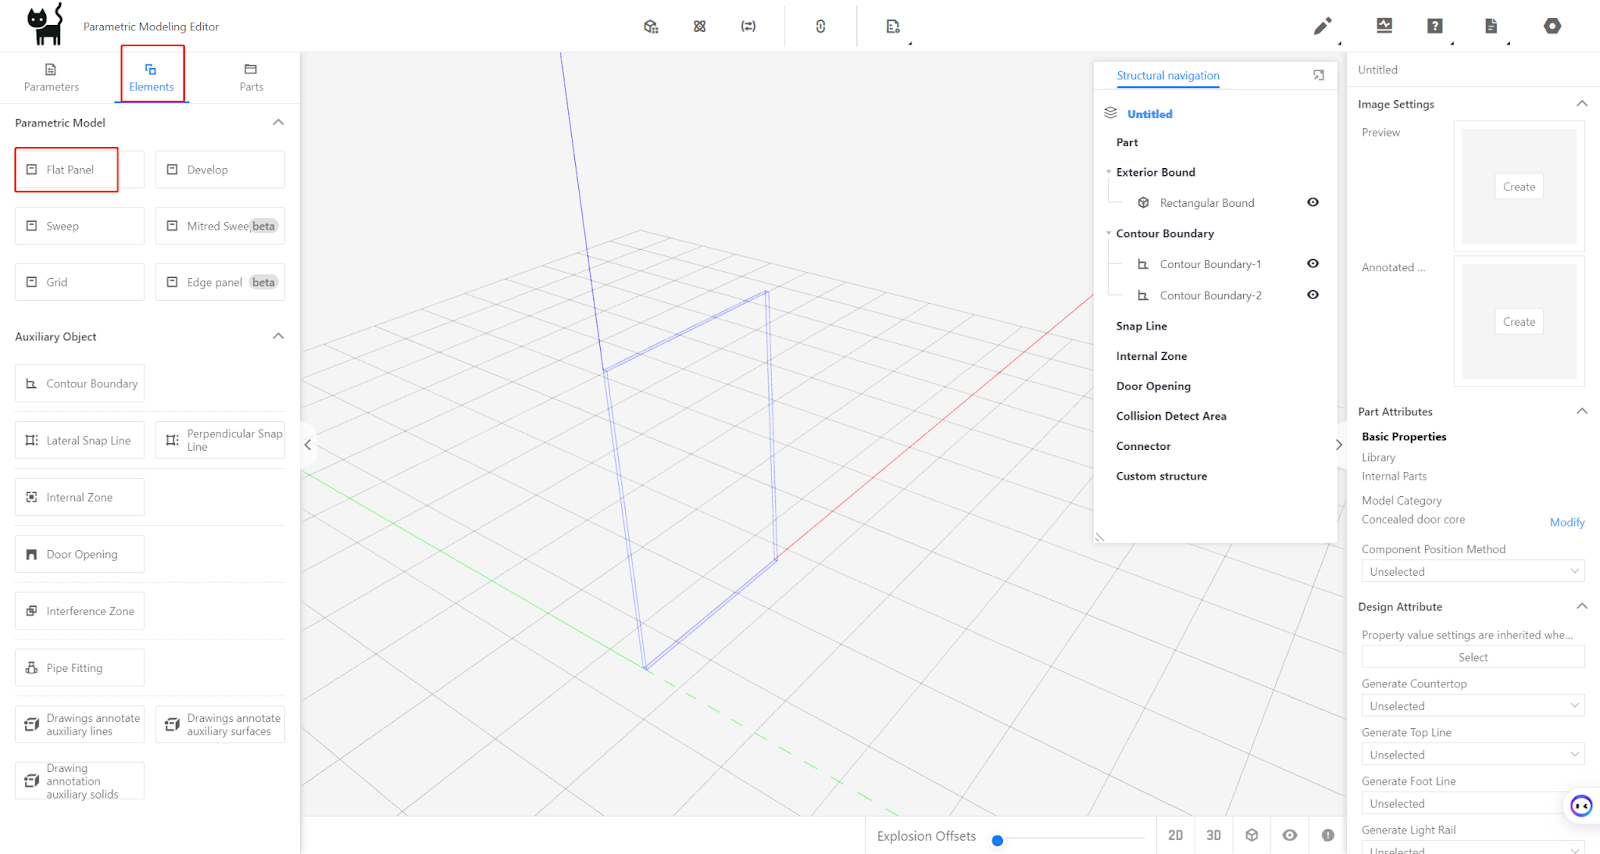
Task: Click the parentheses swap arrows toolbar icon
Action: tap(748, 26)
